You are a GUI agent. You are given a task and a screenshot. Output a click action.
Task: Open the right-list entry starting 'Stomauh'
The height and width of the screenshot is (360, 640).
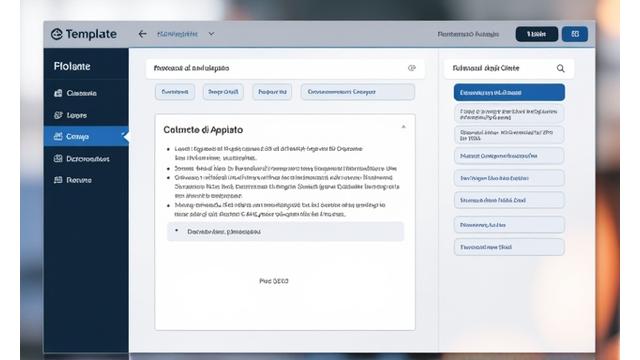[509, 200]
